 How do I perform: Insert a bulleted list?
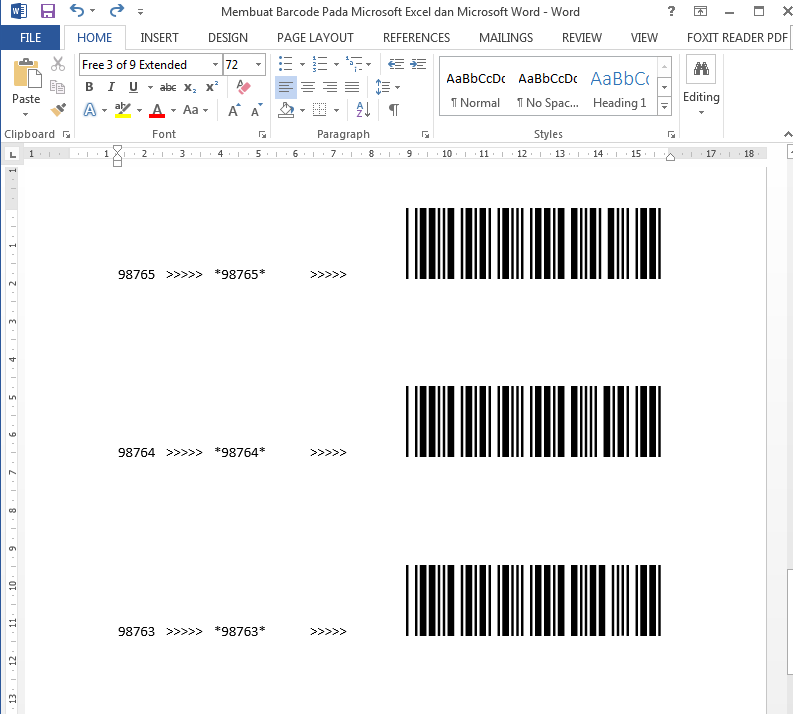(286, 64)
